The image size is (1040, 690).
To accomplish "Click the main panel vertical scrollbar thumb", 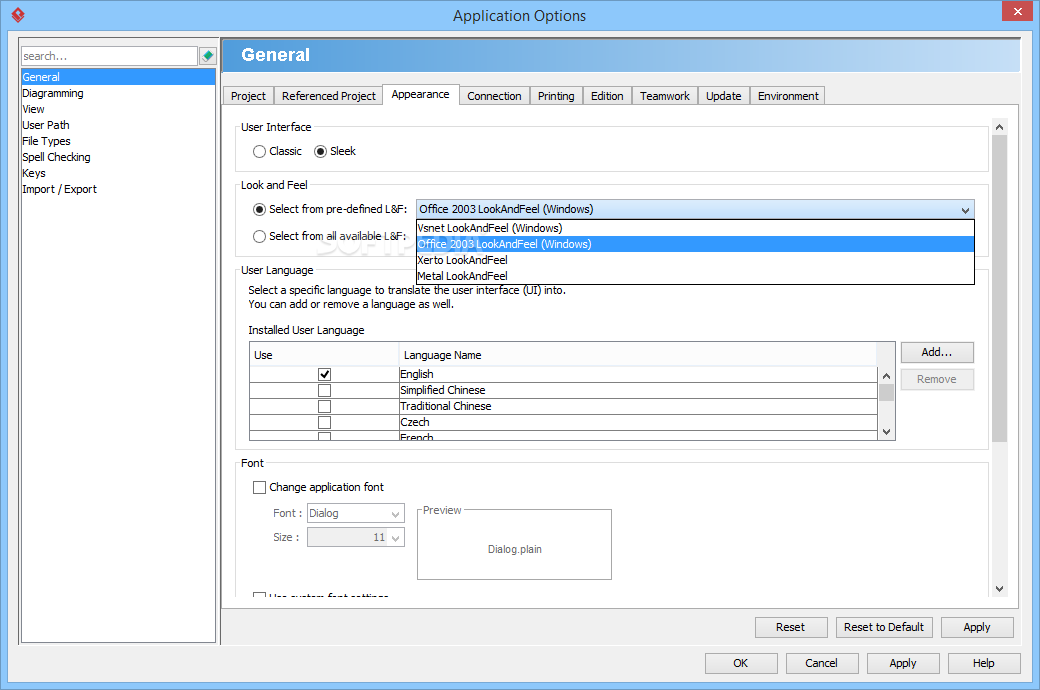I will (x=1000, y=289).
